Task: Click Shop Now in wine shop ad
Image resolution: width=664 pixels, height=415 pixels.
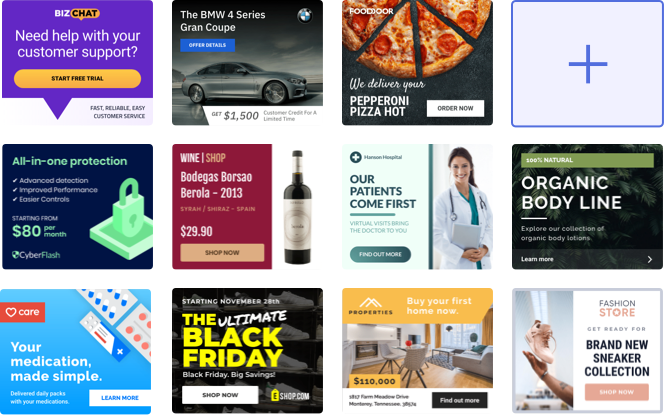Action: [x=222, y=253]
